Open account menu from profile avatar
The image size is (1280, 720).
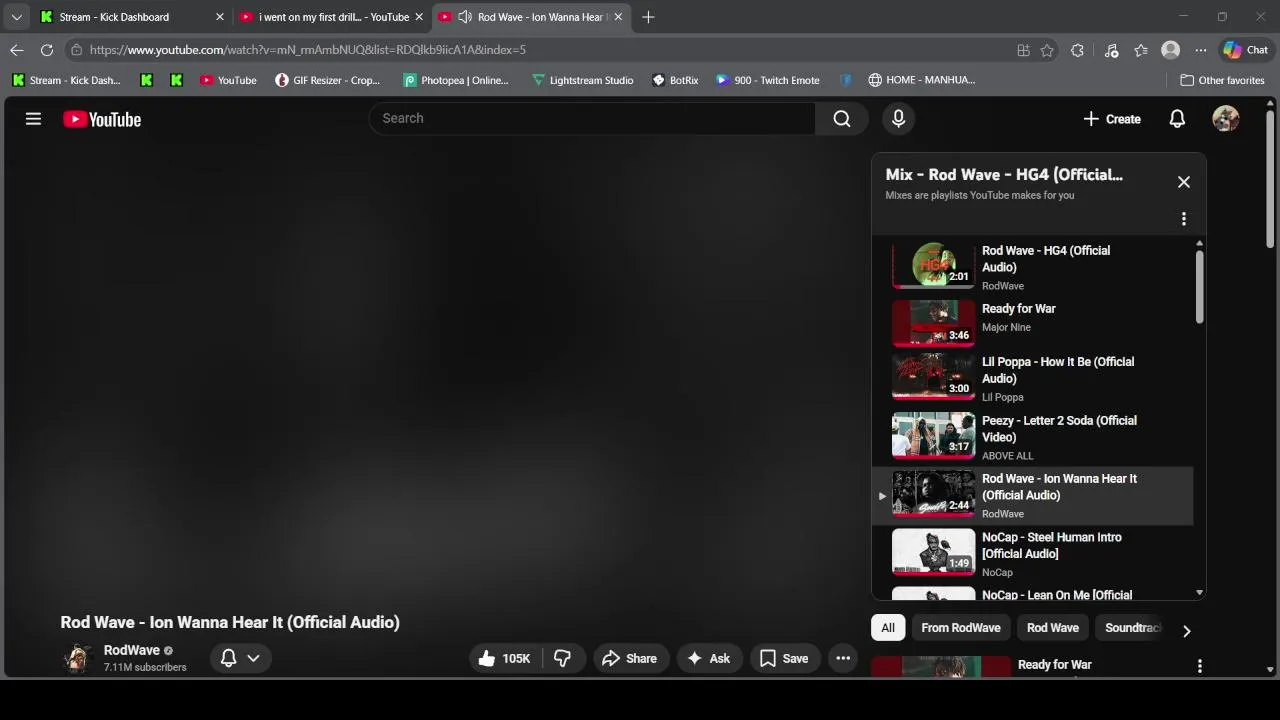[1226, 119]
